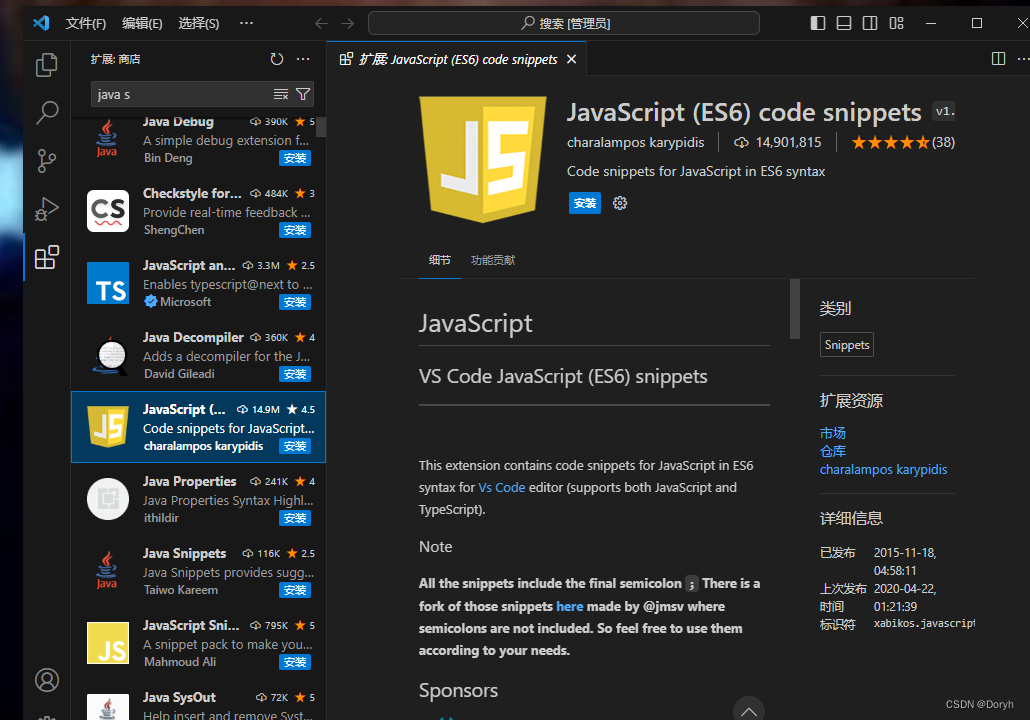Install the JavaScript (ES6) code snippets extension

pyautogui.click(x=585, y=203)
